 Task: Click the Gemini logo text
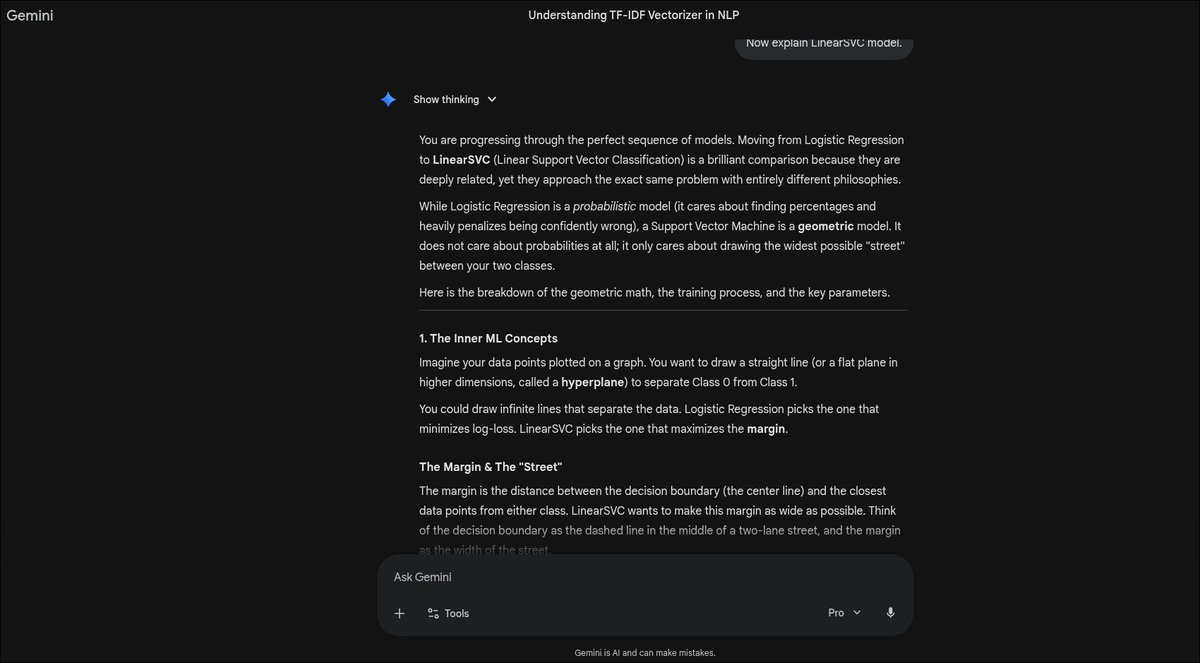[30, 15]
